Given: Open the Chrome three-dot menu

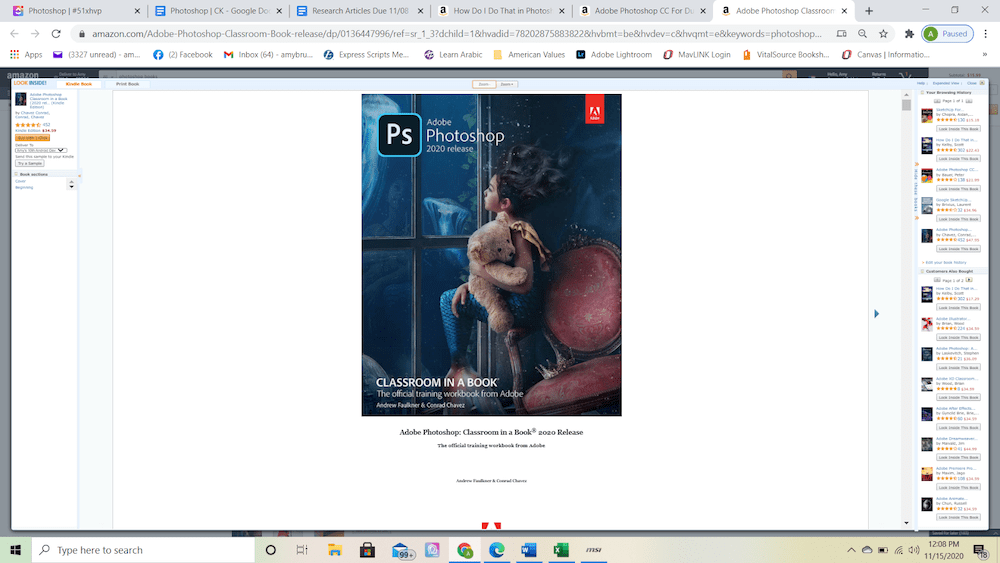Looking at the screenshot, I should click(x=985, y=34).
